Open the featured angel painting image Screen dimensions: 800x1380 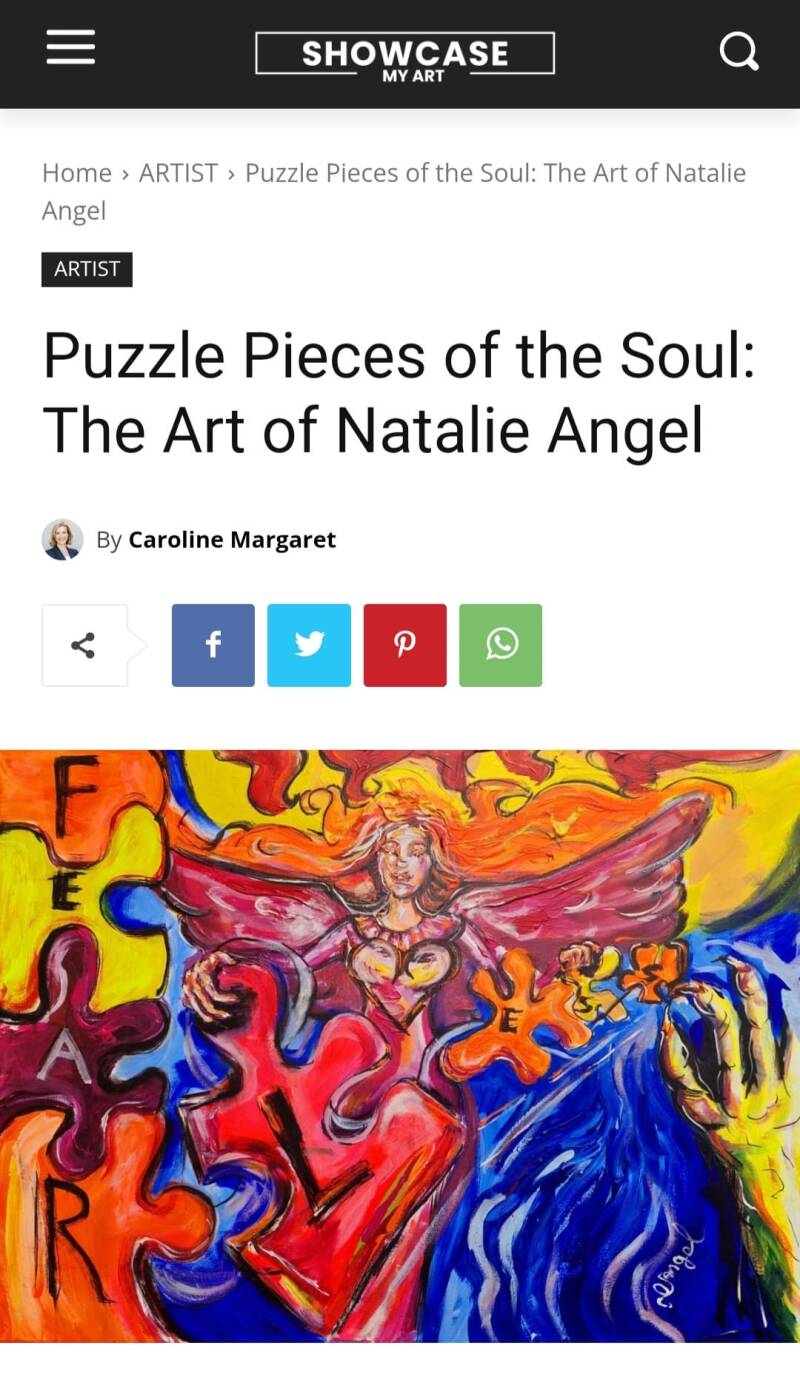(x=400, y=1045)
